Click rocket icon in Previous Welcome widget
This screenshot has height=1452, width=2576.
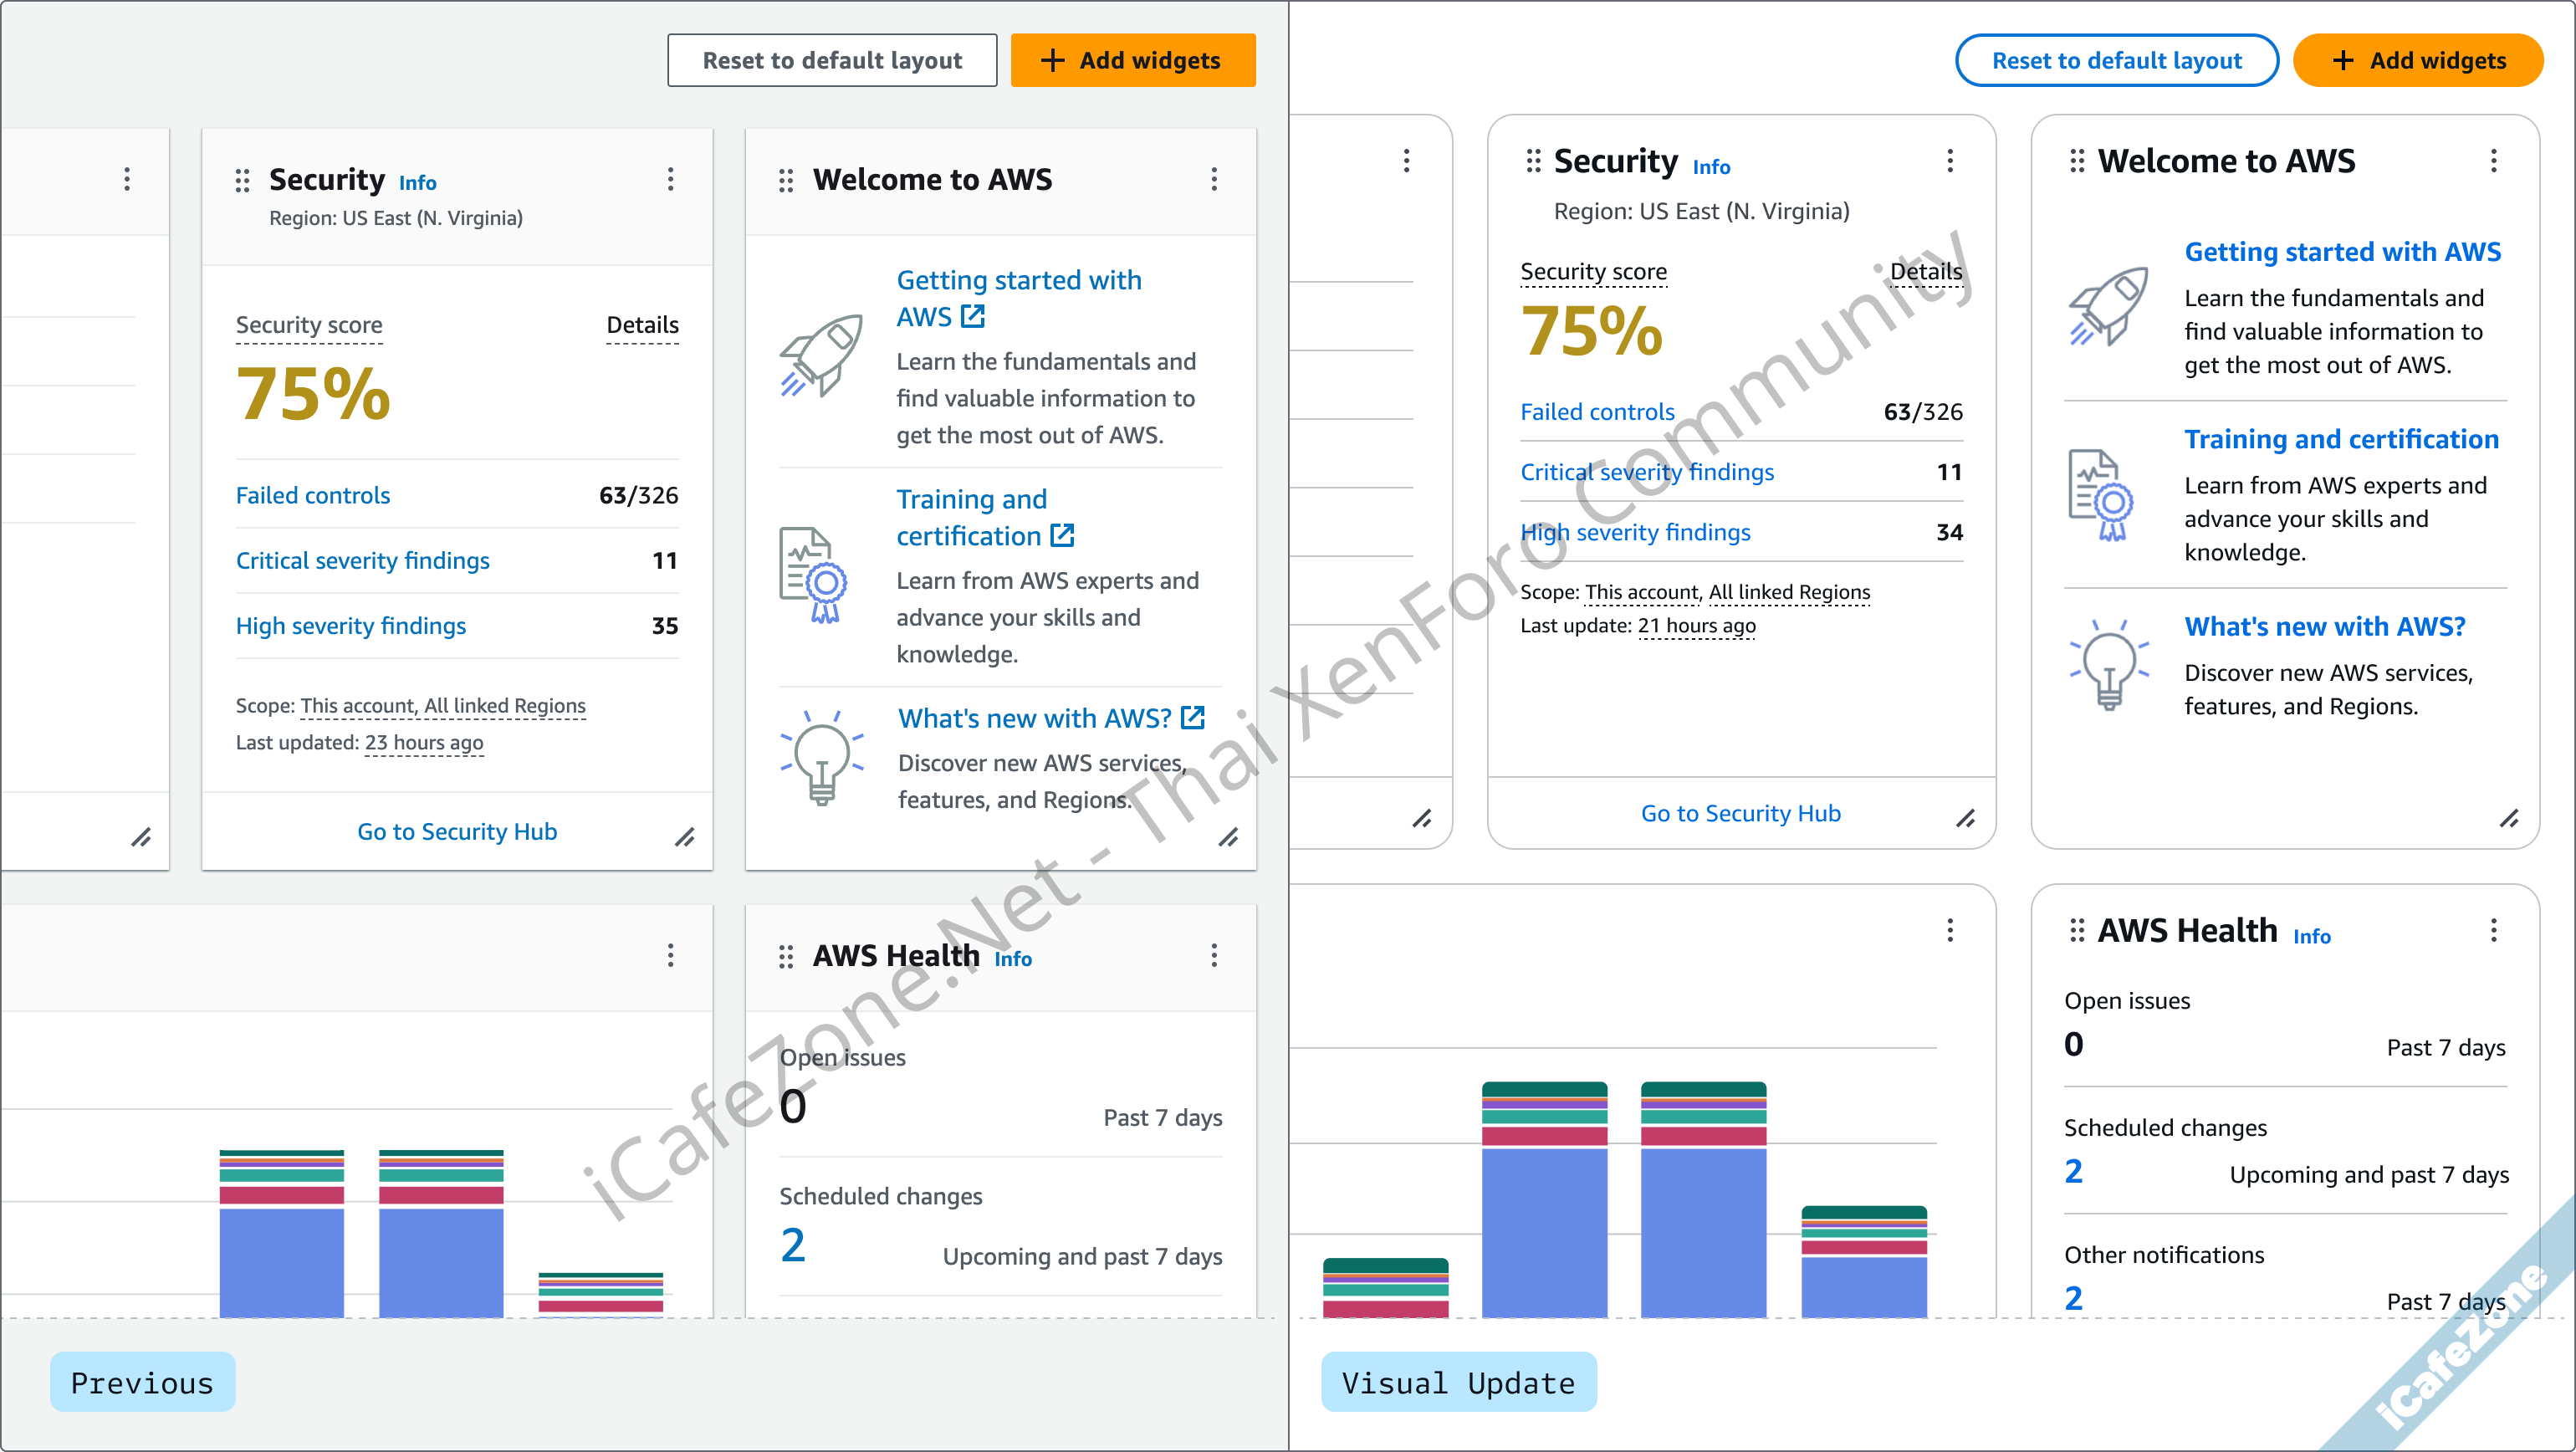click(822, 356)
